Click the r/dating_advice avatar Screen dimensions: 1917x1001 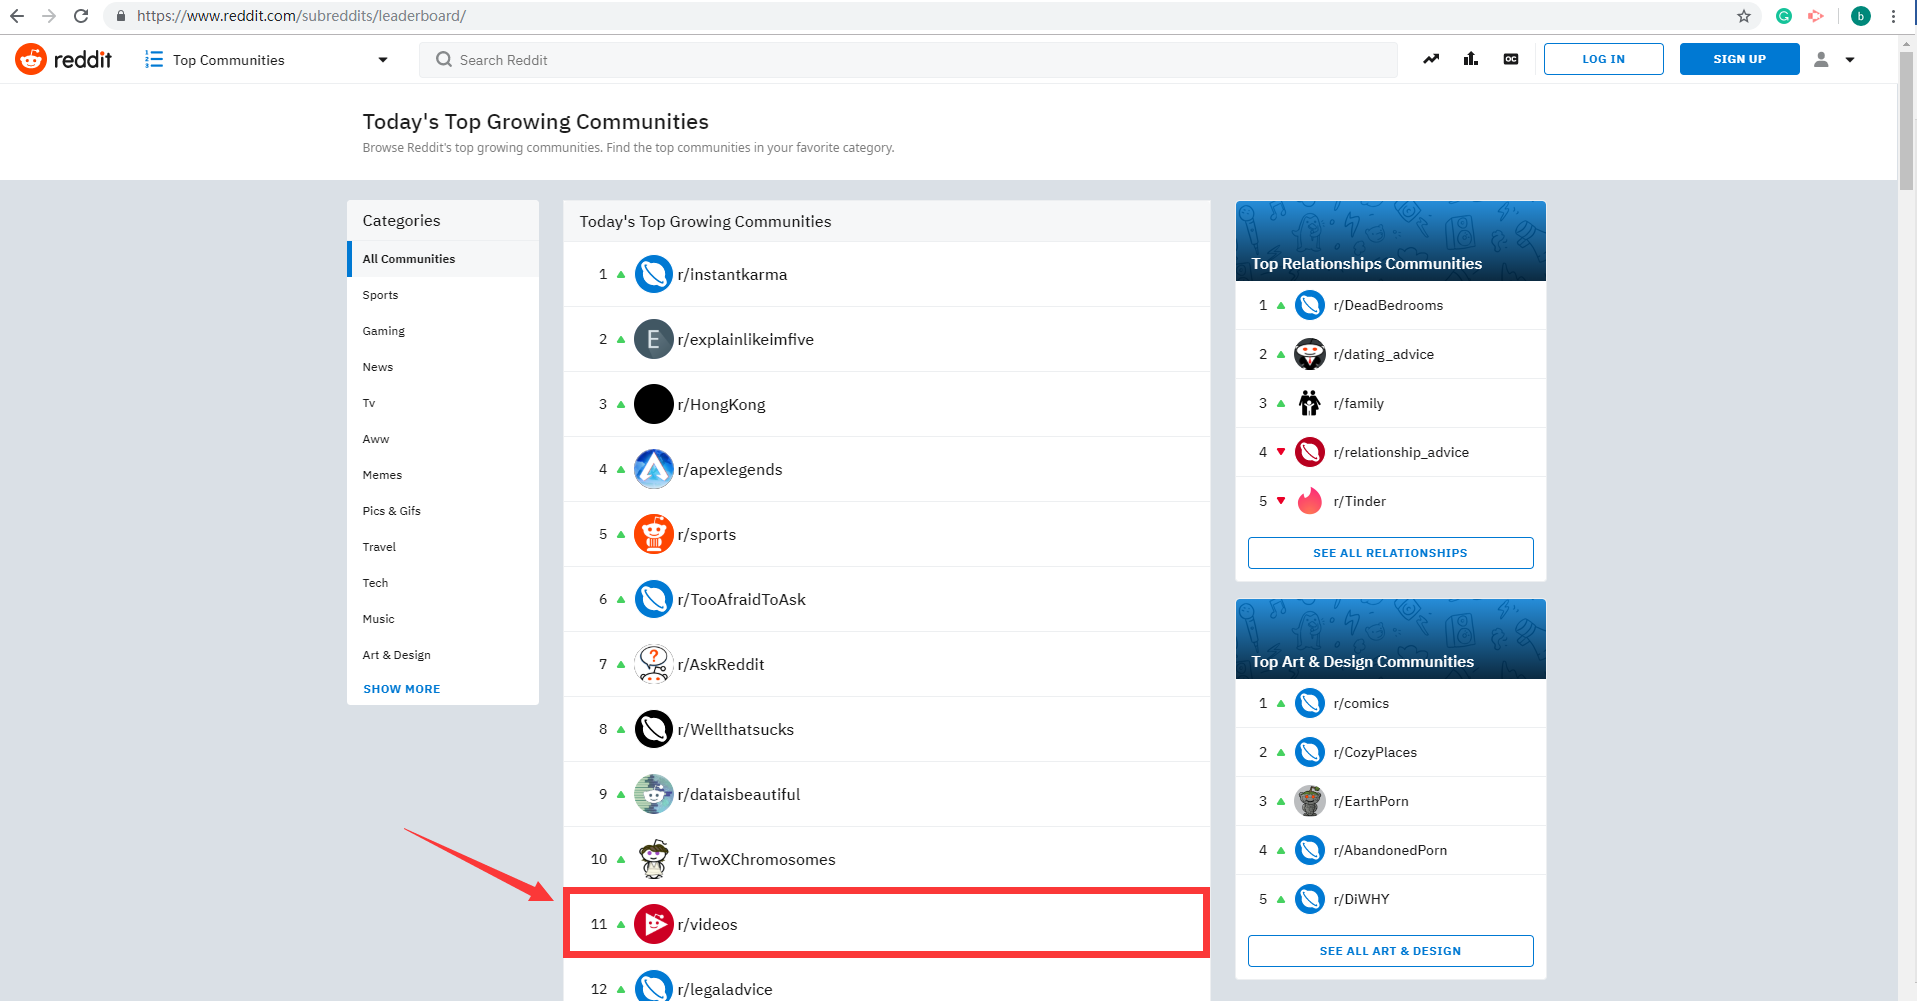(1310, 354)
